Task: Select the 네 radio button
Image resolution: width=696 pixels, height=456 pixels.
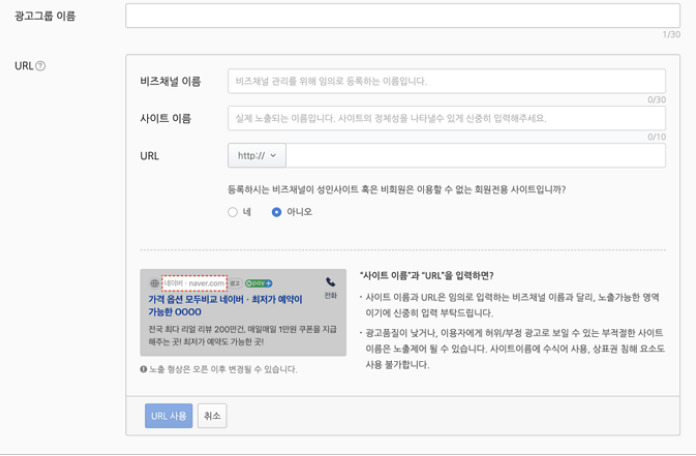Action: click(x=233, y=212)
